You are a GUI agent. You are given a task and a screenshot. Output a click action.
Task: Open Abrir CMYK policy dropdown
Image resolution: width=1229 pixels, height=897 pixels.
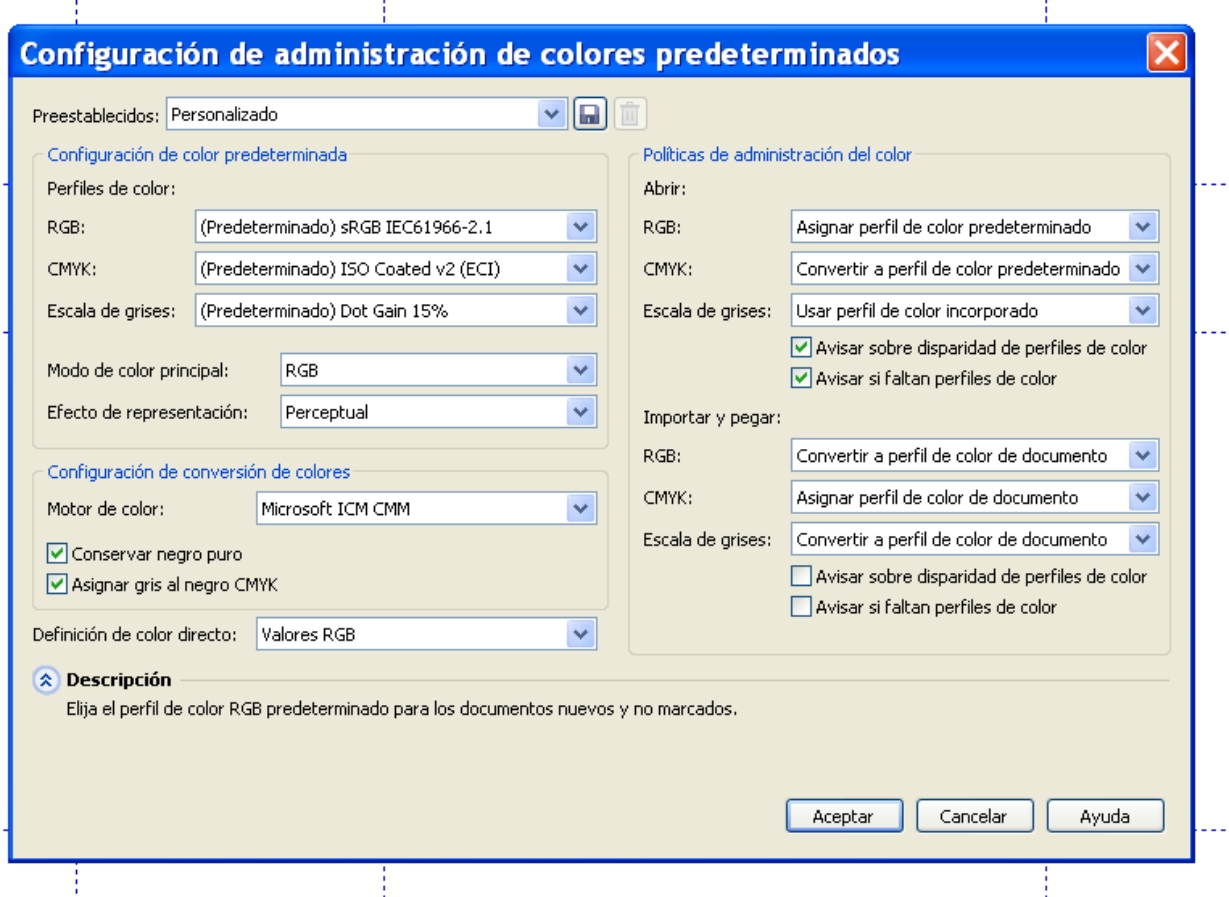click(975, 269)
